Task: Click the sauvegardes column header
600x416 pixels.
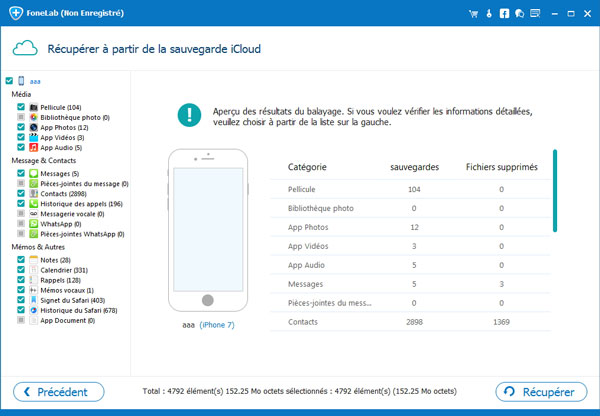Action: click(x=414, y=167)
